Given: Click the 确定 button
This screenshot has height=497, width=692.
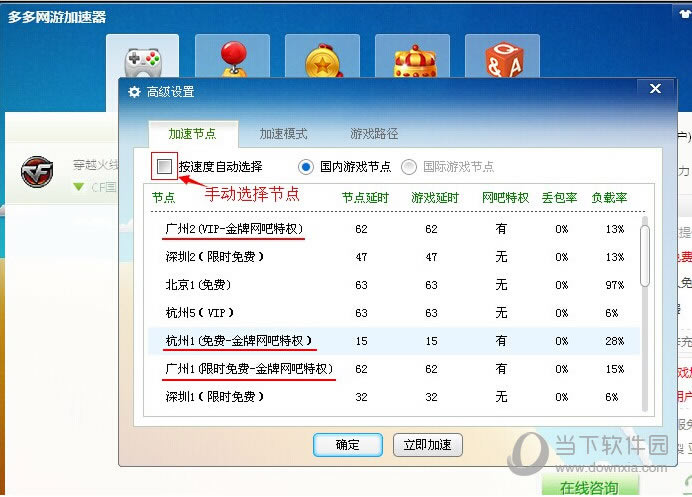Looking at the screenshot, I should coord(348,445).
